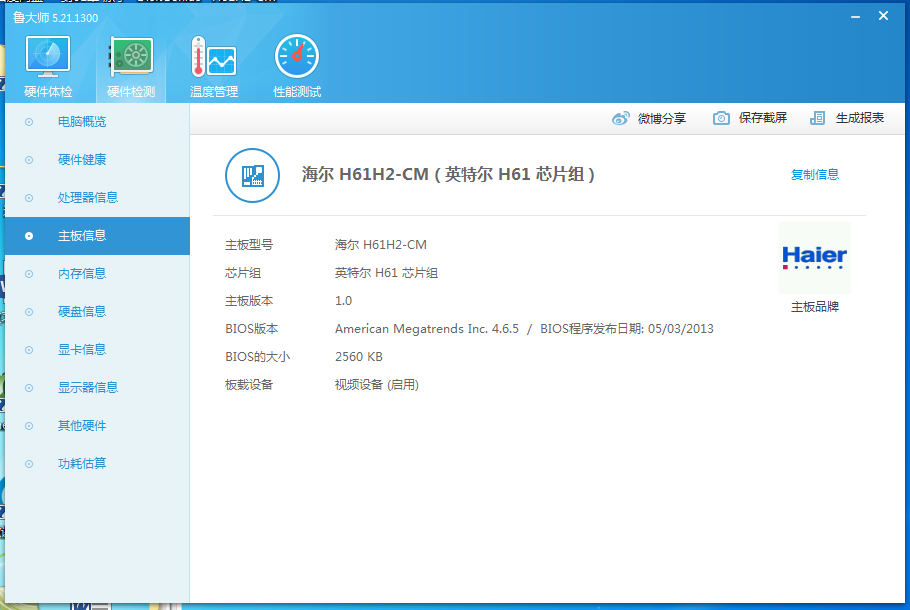Click the 板载设备 field label
This screenshot has width=910, height=610.
pos(249,385)
